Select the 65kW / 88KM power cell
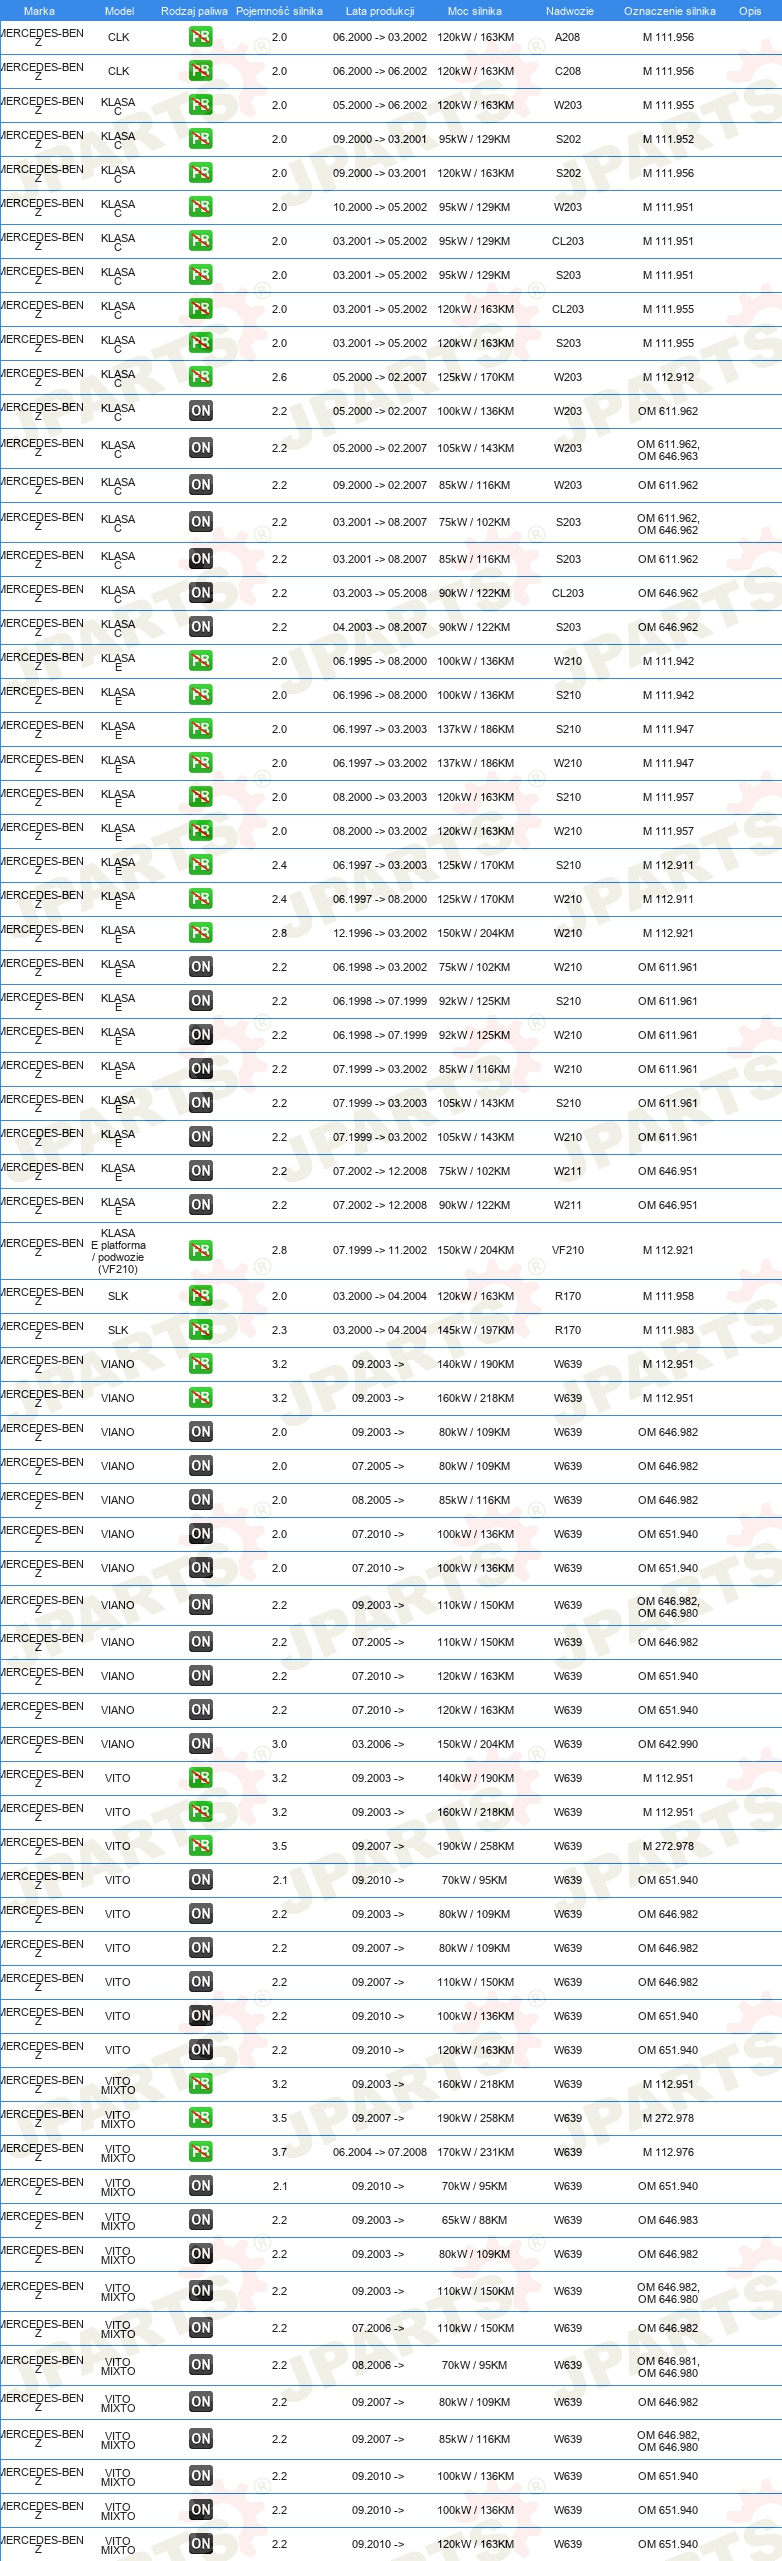Viewport: 782px width, 2561px height. click(x=475, y=2220)
